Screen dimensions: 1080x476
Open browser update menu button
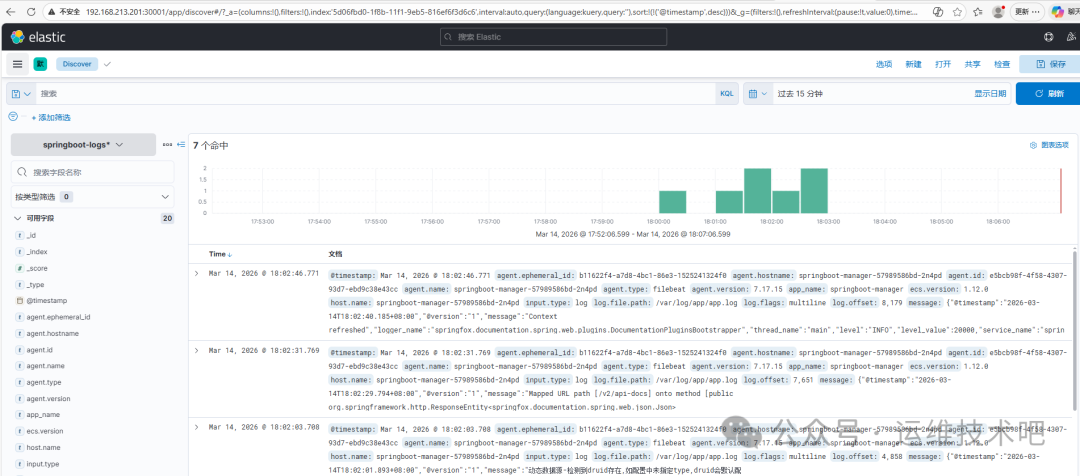[x=1027, y=12]
